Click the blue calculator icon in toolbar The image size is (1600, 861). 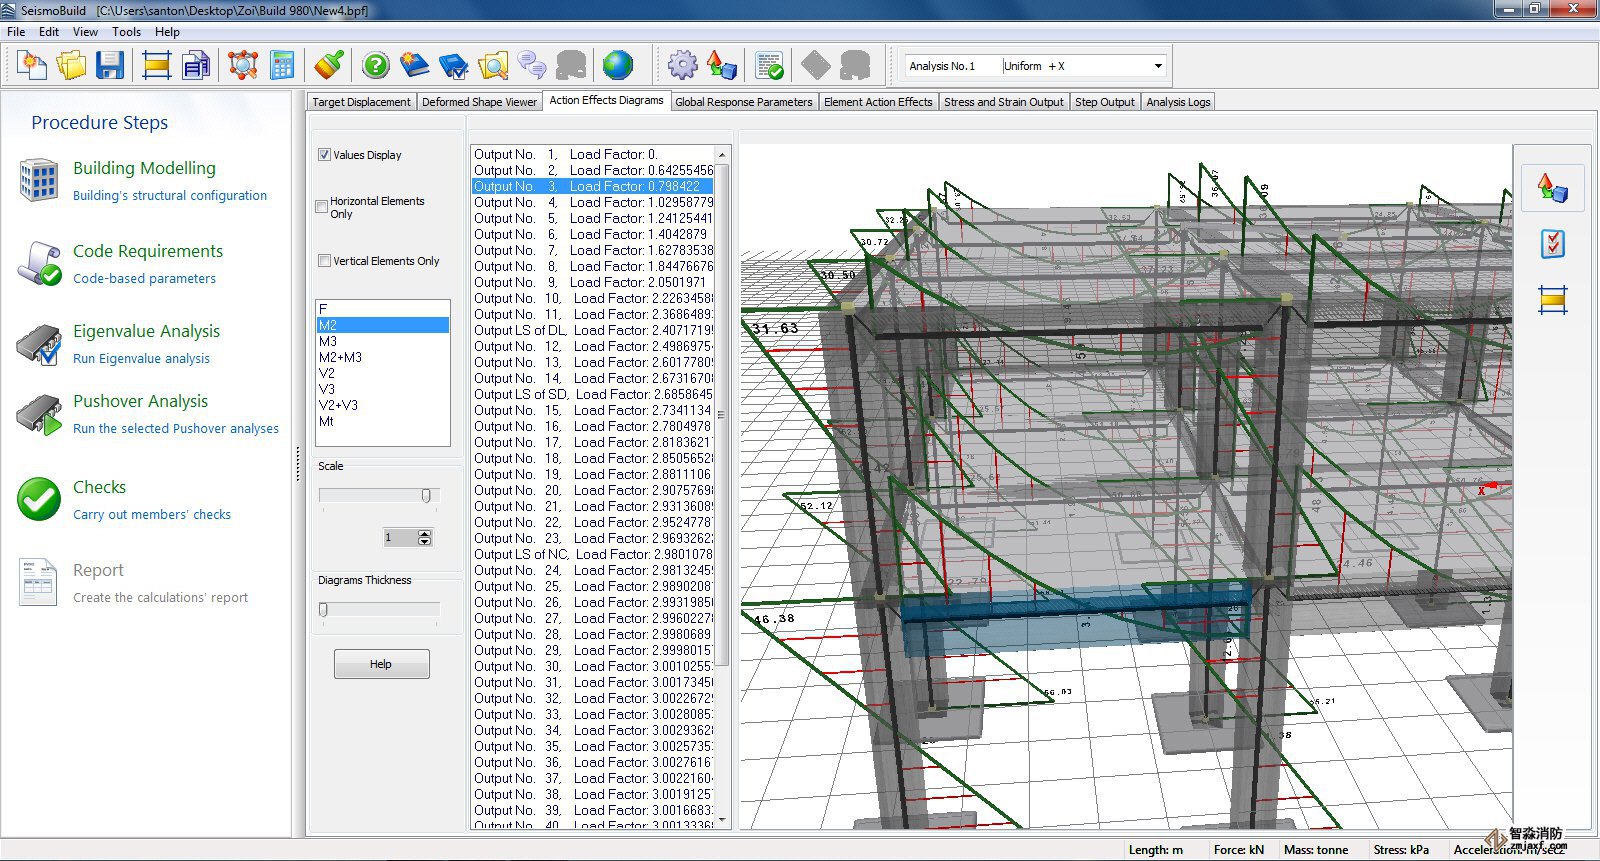[283, 66]
